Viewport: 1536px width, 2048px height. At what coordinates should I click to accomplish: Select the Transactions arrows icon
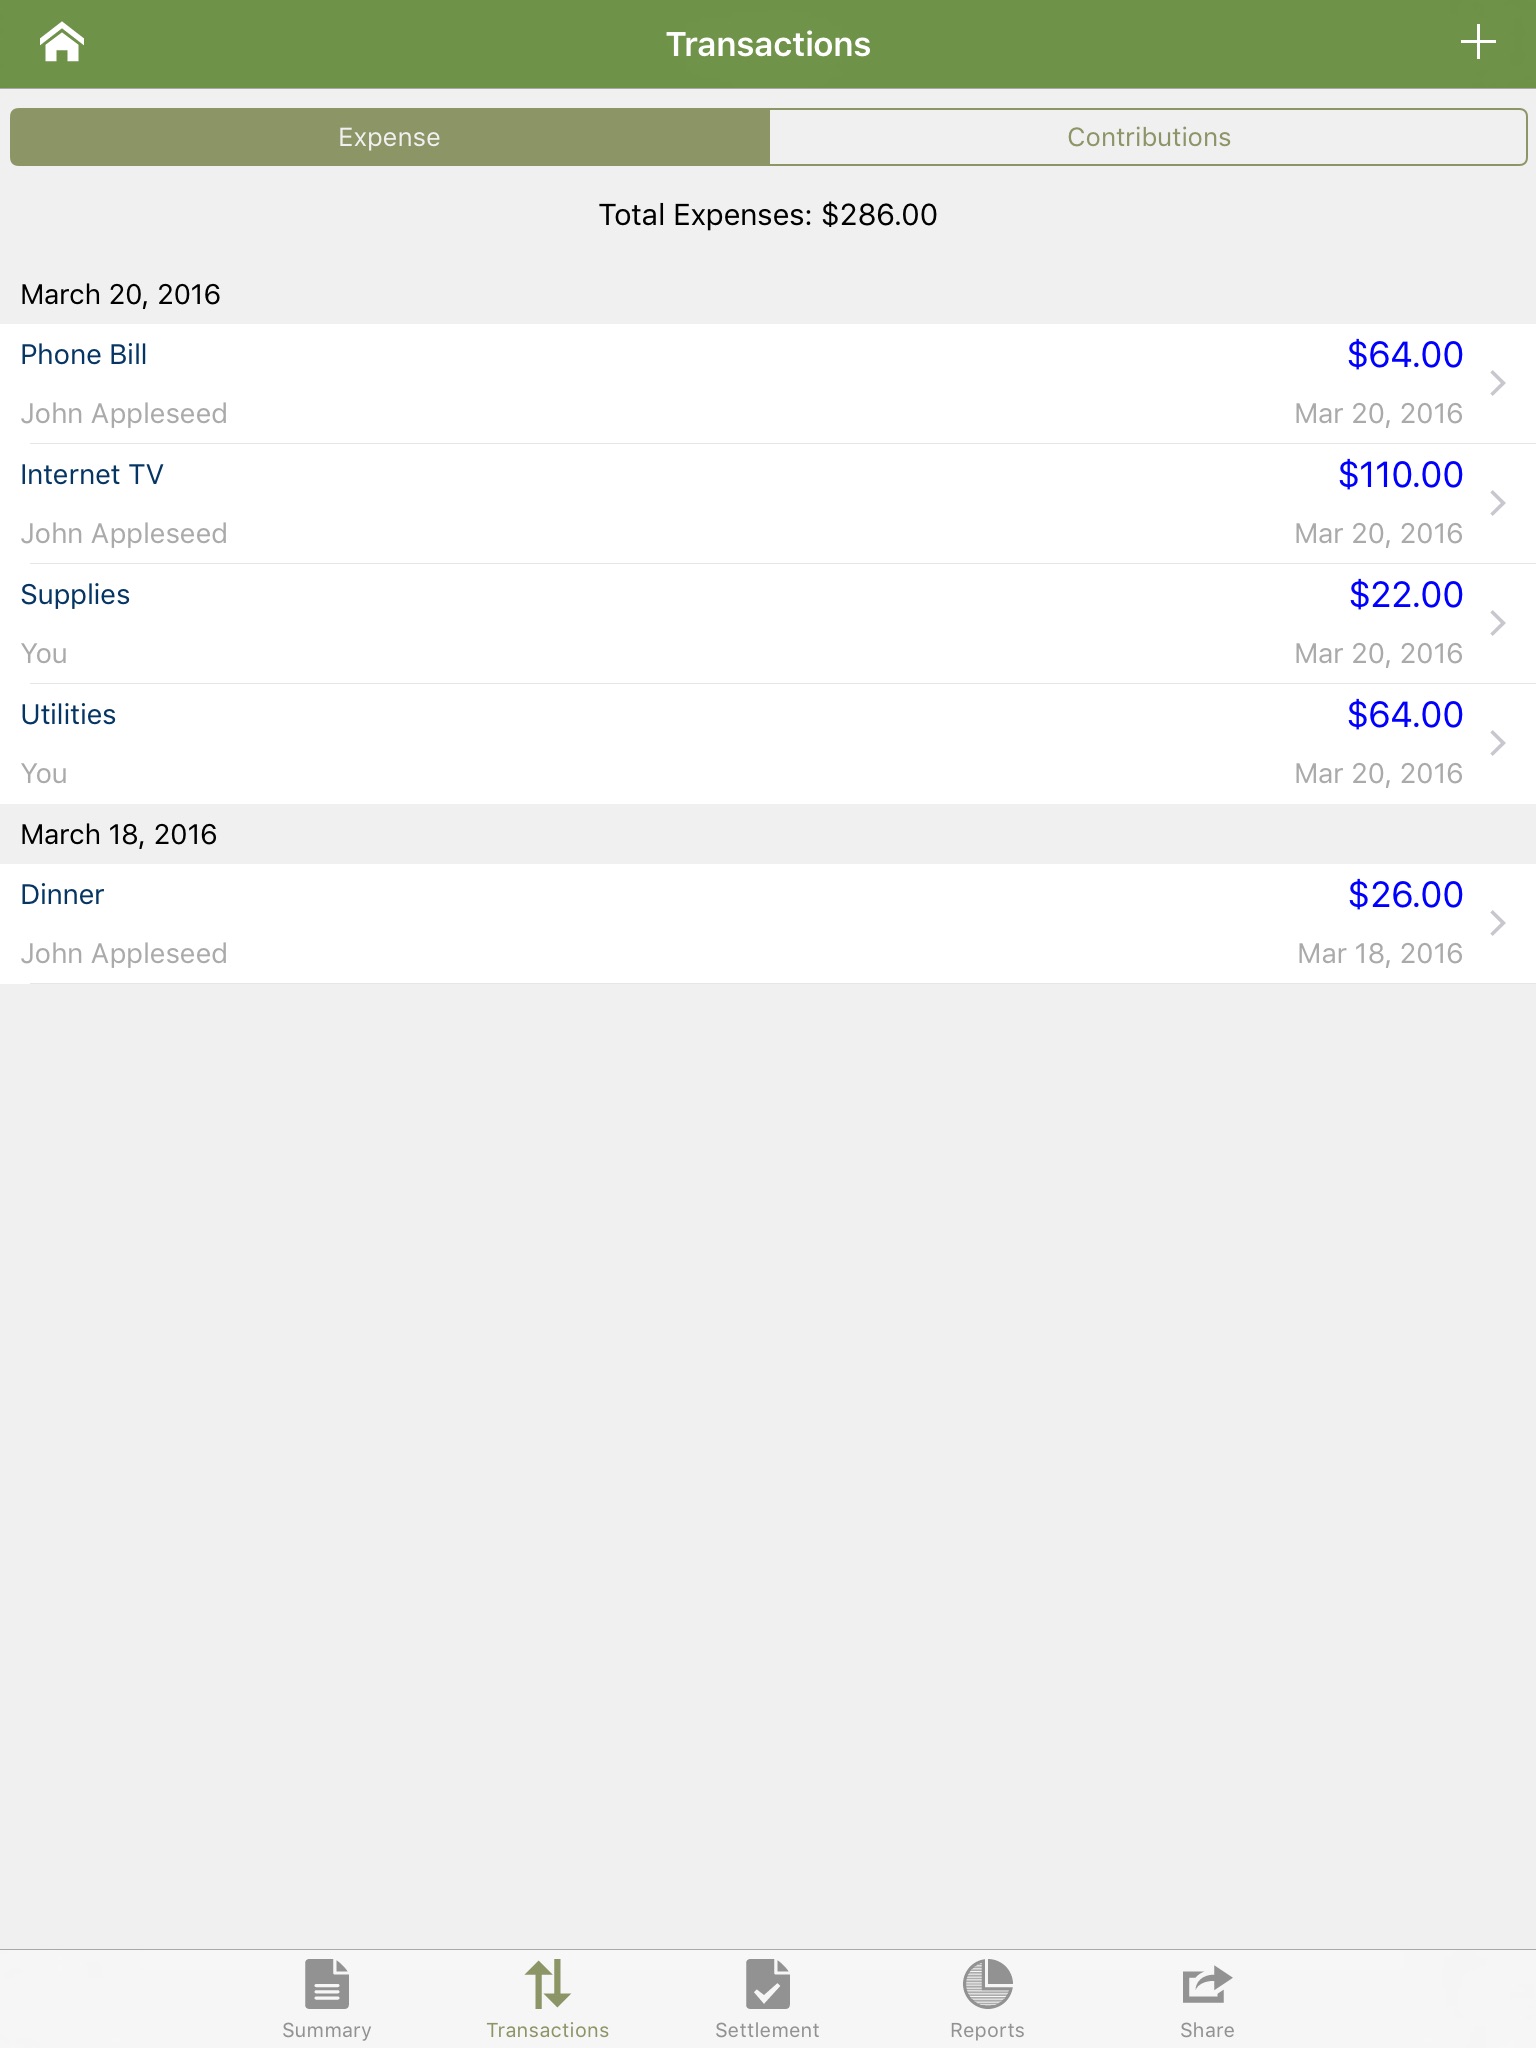coord(547,1983)
